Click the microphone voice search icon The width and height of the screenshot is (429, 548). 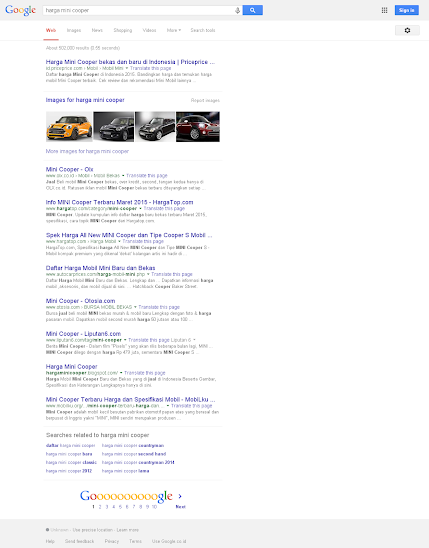click(238, 10)
